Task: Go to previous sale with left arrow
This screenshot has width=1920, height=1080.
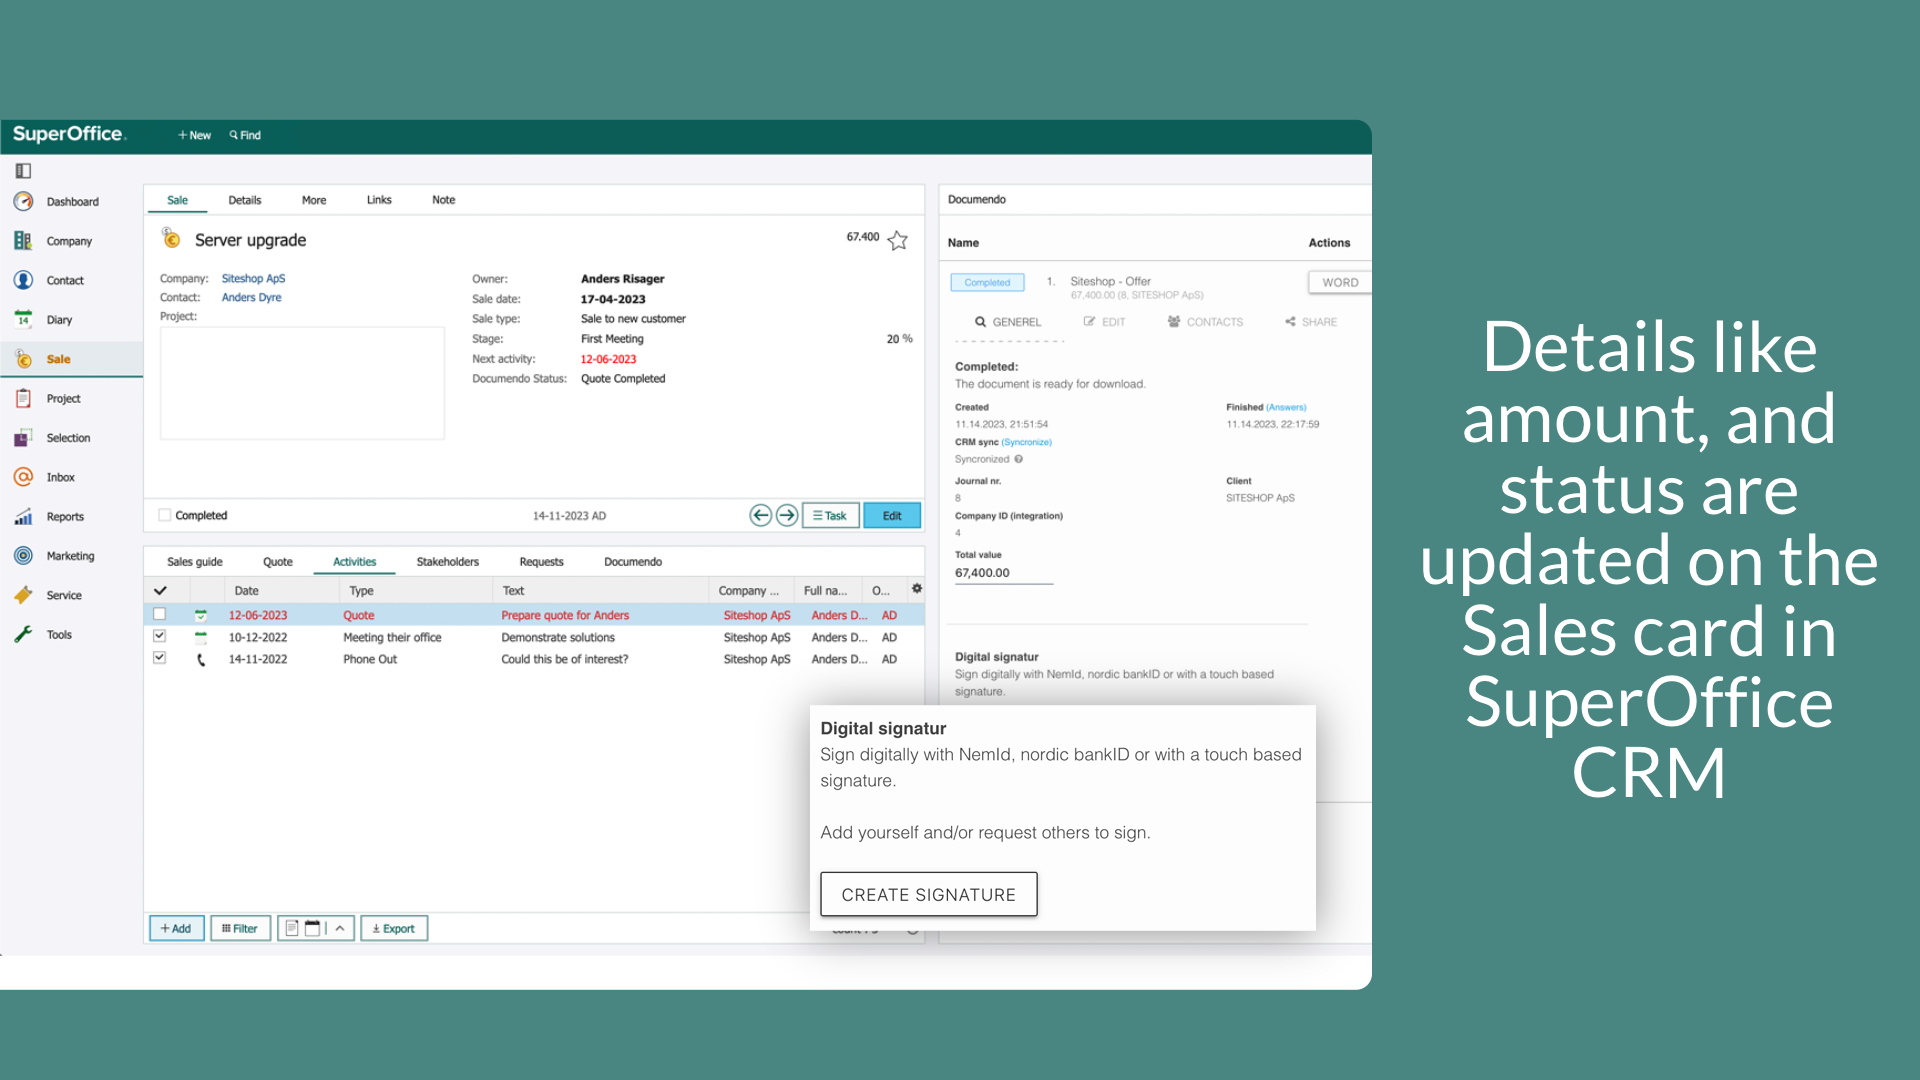Action: [760, 516]
